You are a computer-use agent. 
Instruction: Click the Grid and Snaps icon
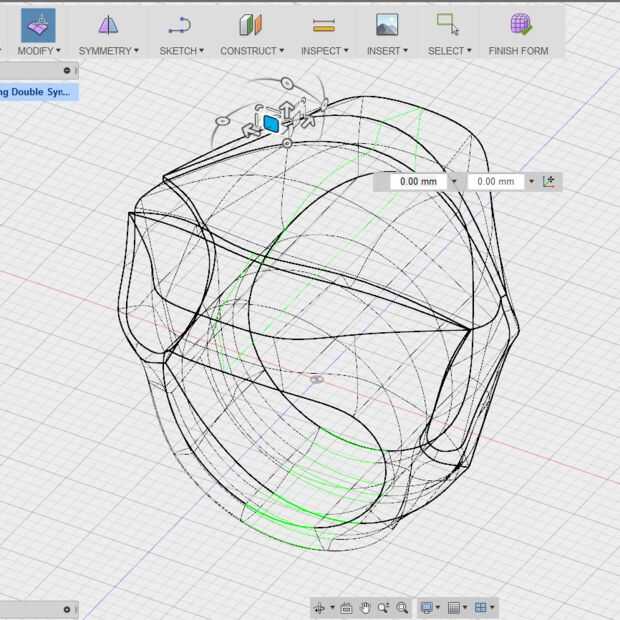(454, 607)
